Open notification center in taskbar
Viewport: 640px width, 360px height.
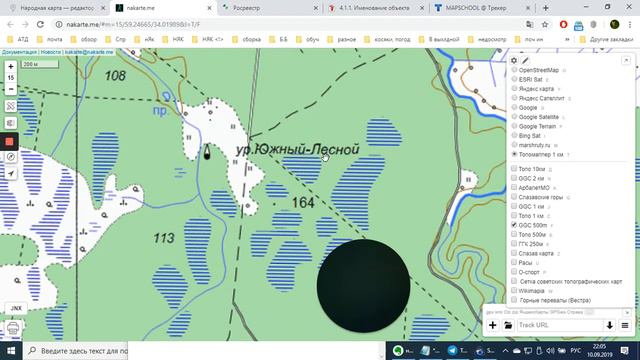(624, 351)
